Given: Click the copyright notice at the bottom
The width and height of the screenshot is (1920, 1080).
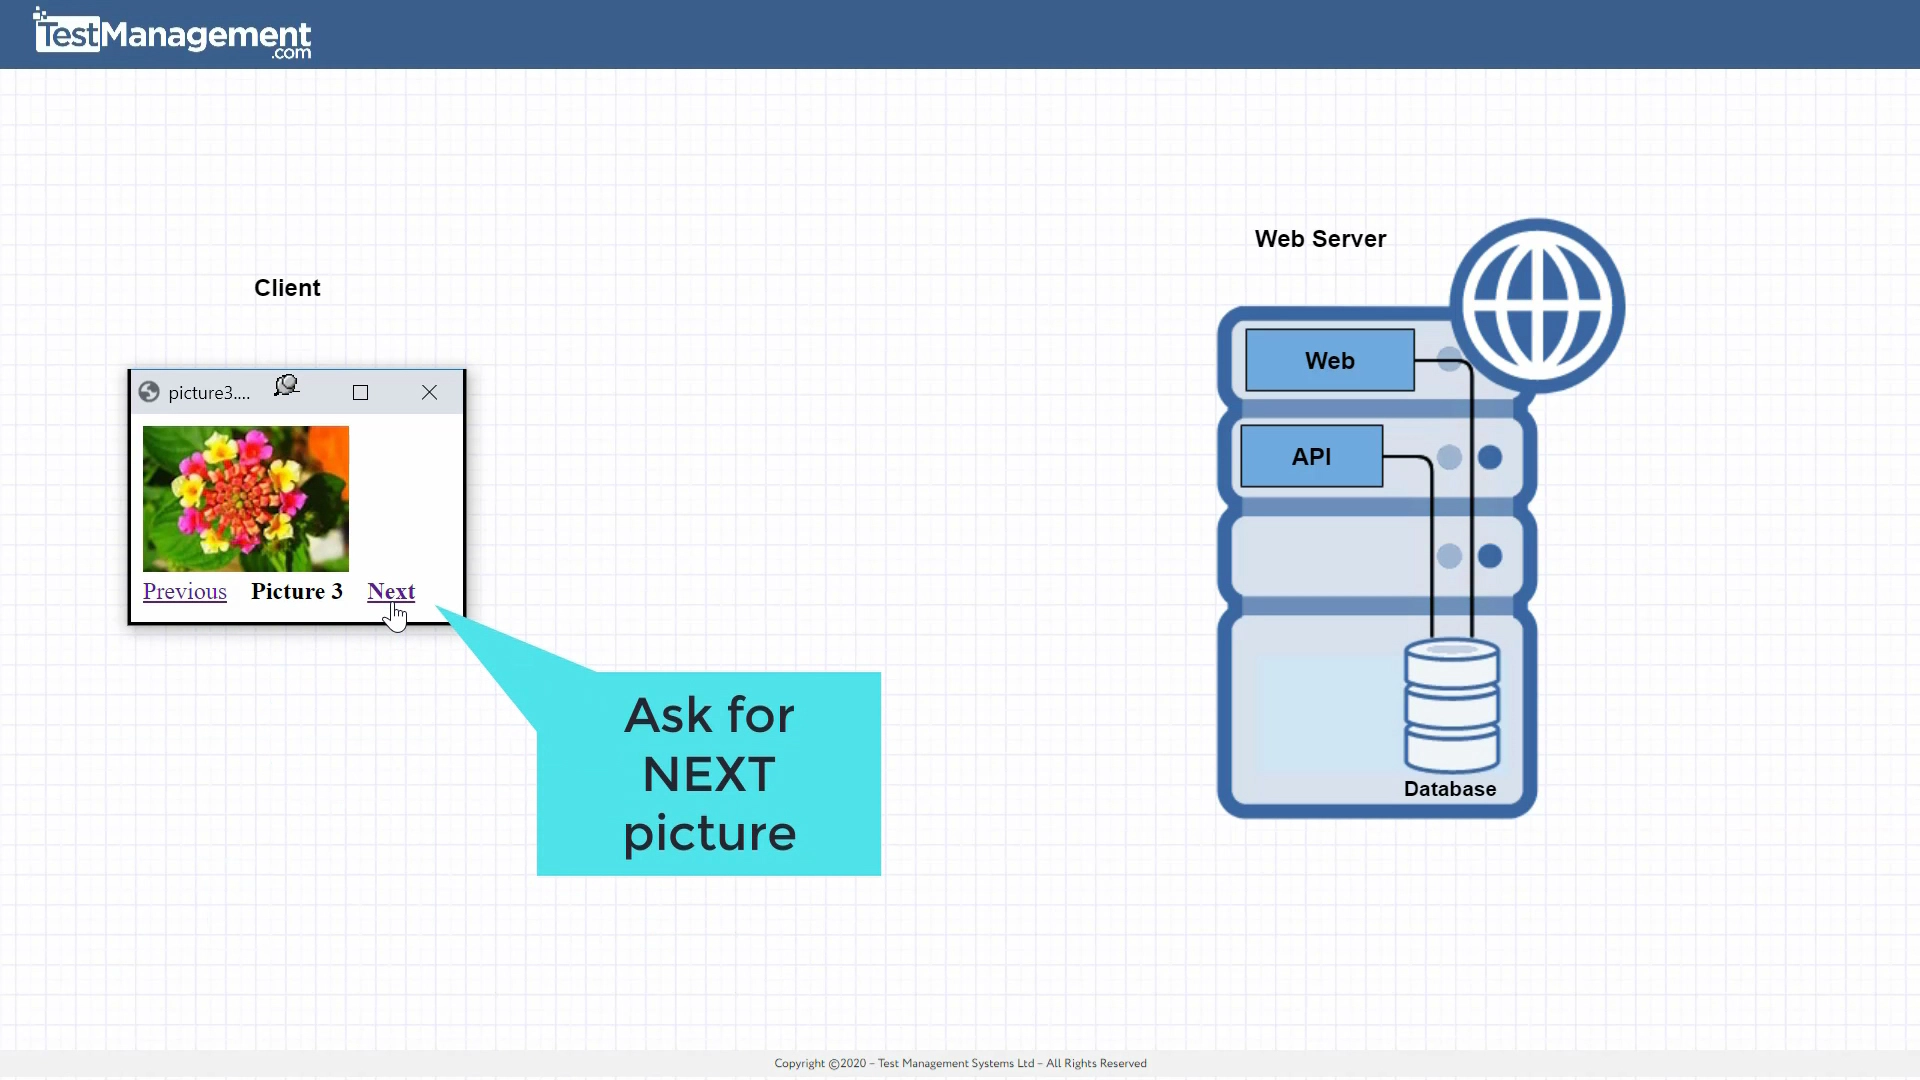Looking at the screenshot, I should pos(959,1063).
